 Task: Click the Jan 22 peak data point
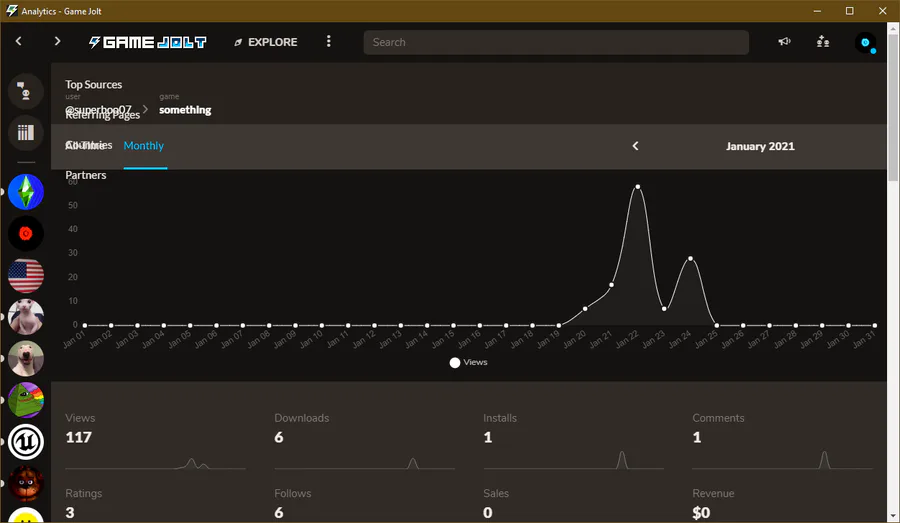tap(638, 187)
